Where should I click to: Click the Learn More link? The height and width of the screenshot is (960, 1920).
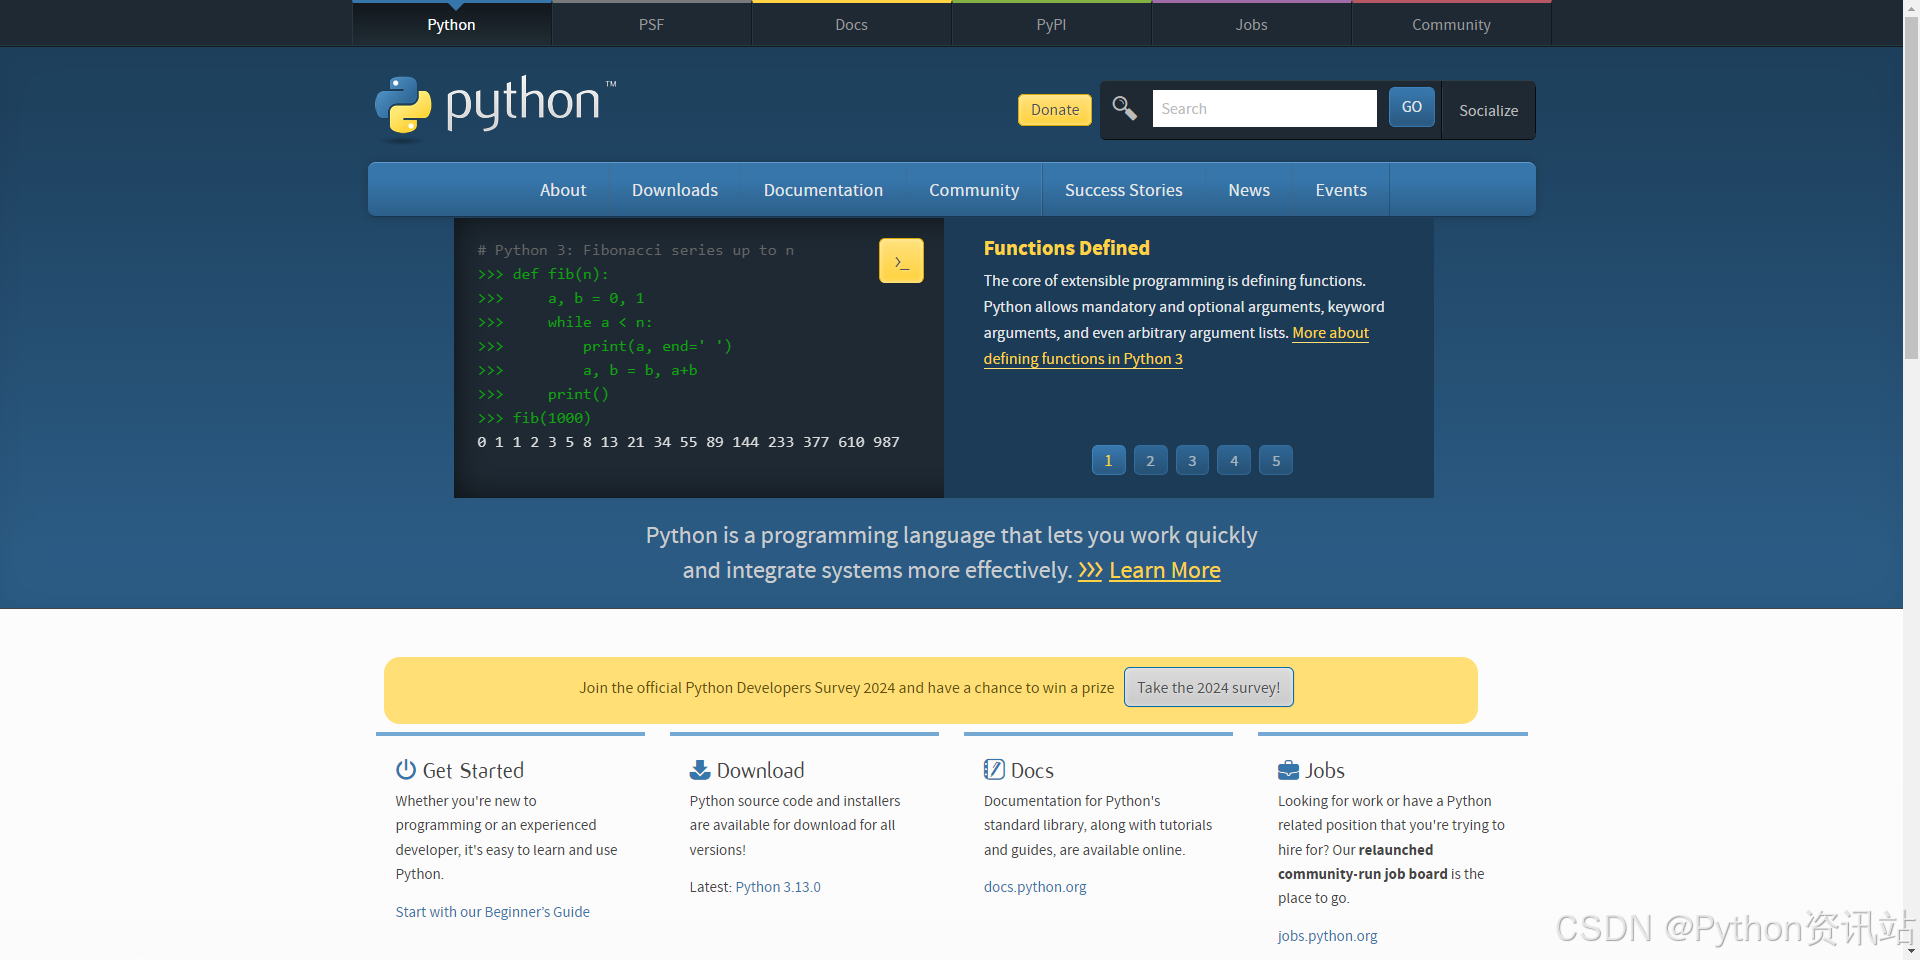point(1165,571)
